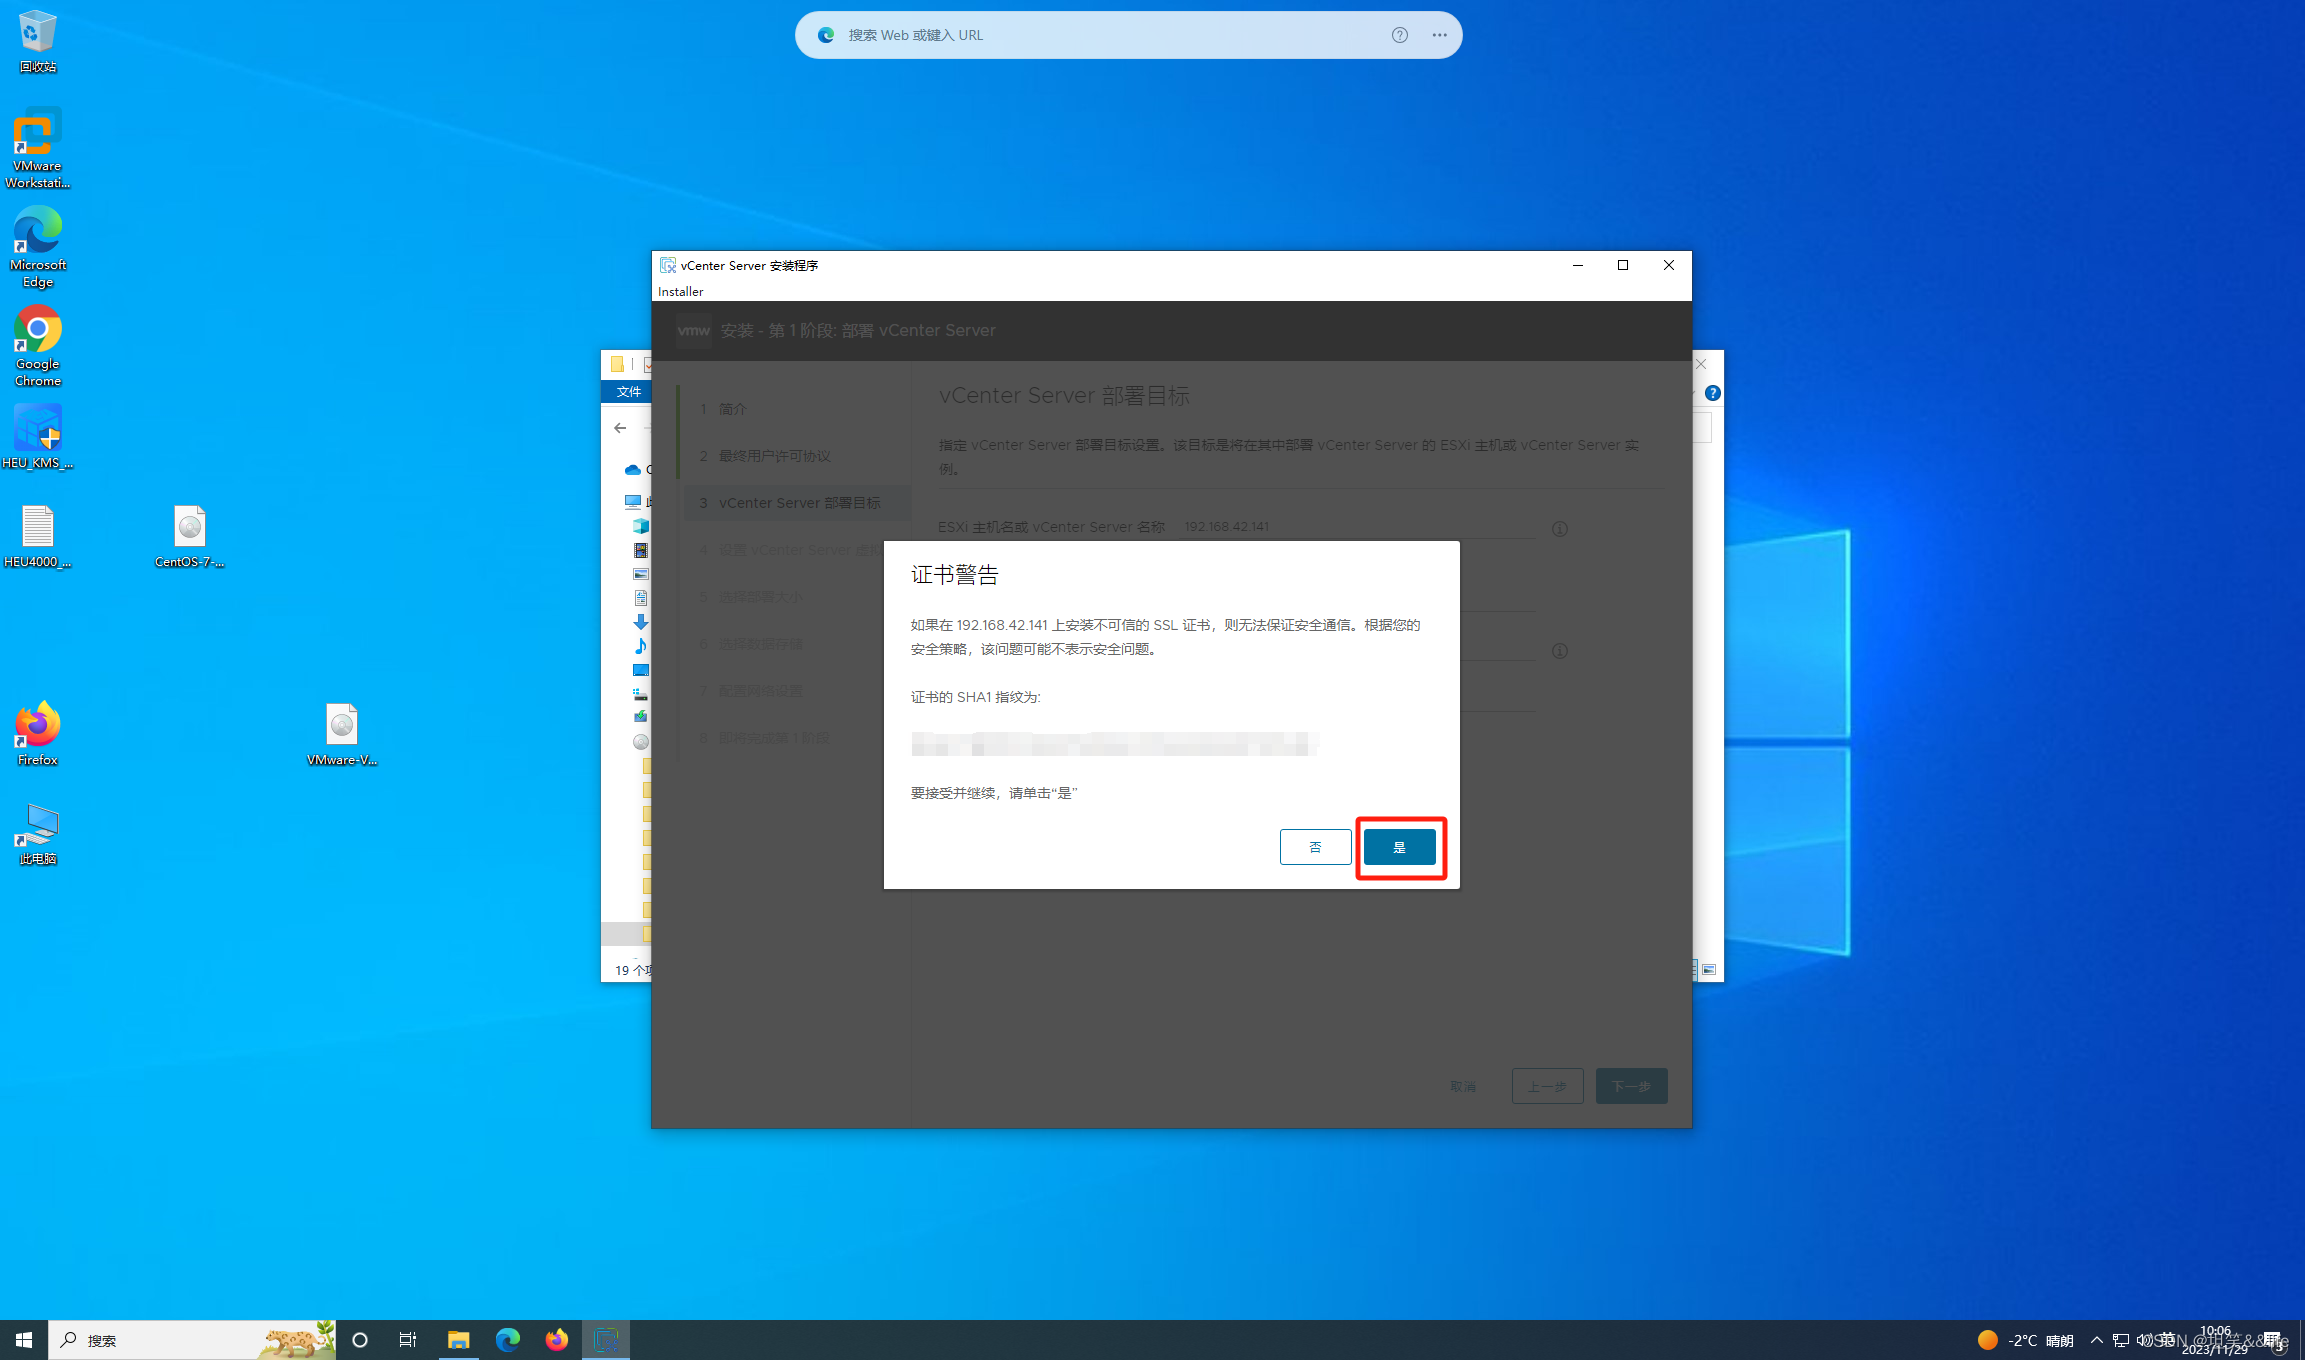Open Cortana circle on taskbar
2305x1360 pixels.
point(360,1339)
